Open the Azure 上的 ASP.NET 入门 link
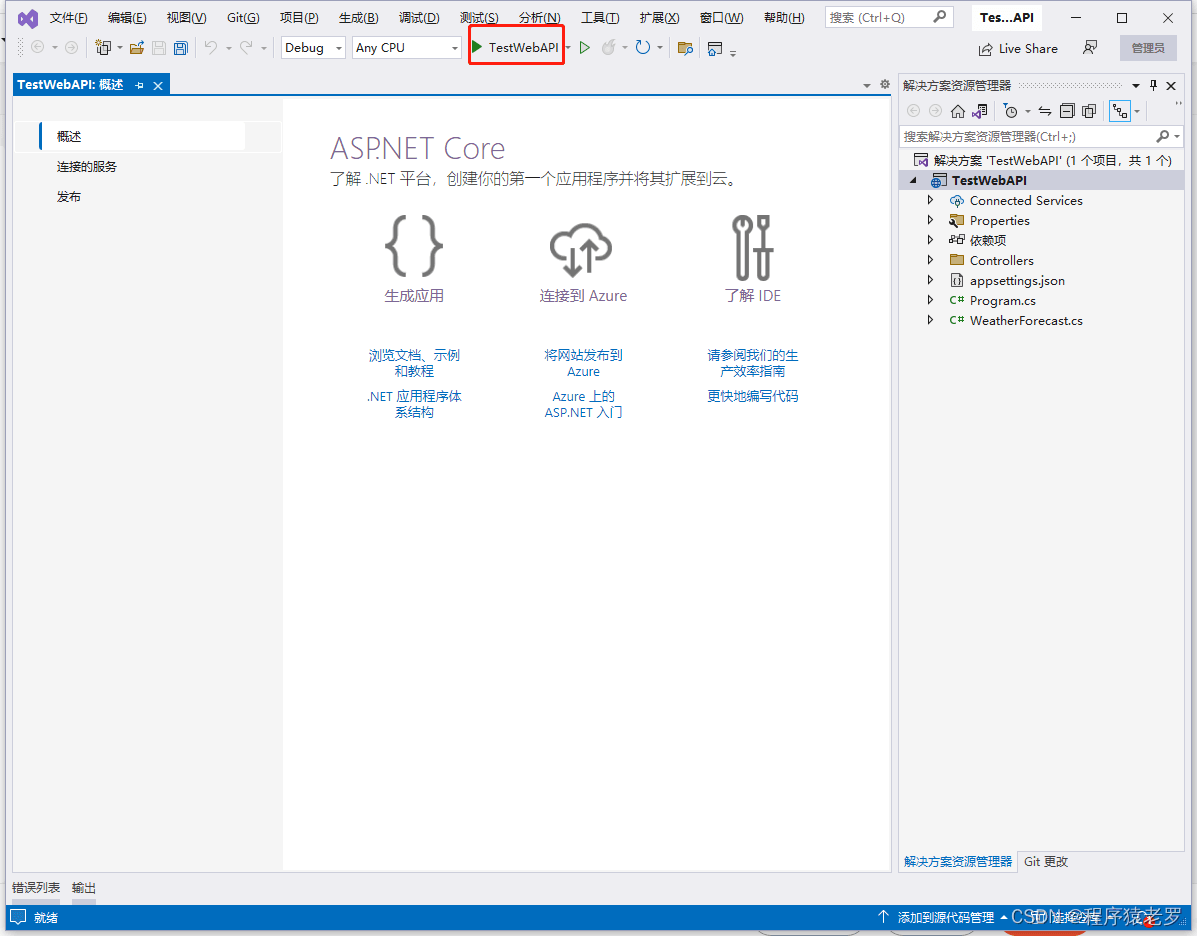This screenshot has height=936, width=1197. pos(583,404)
